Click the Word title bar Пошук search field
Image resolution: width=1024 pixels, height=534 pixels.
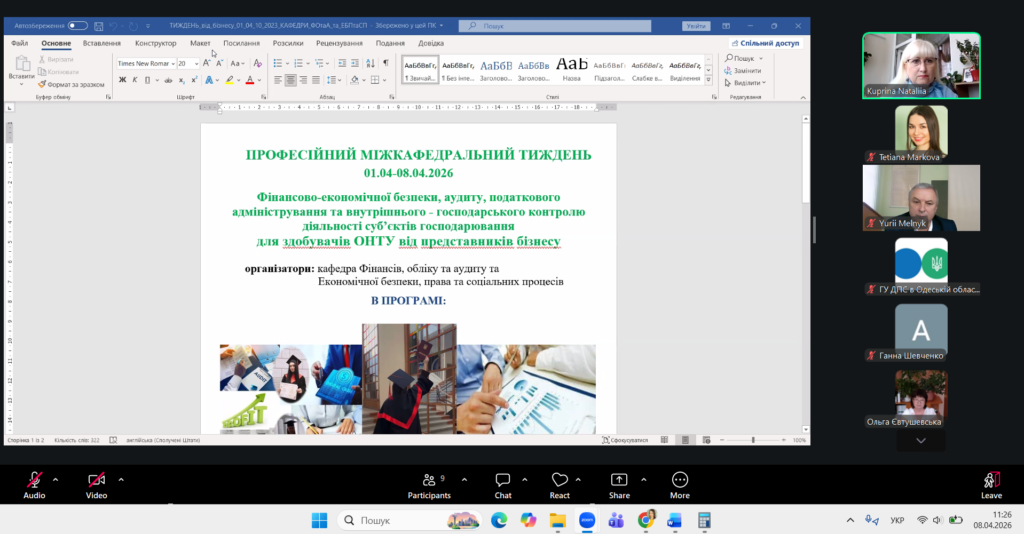click(555, 26)
